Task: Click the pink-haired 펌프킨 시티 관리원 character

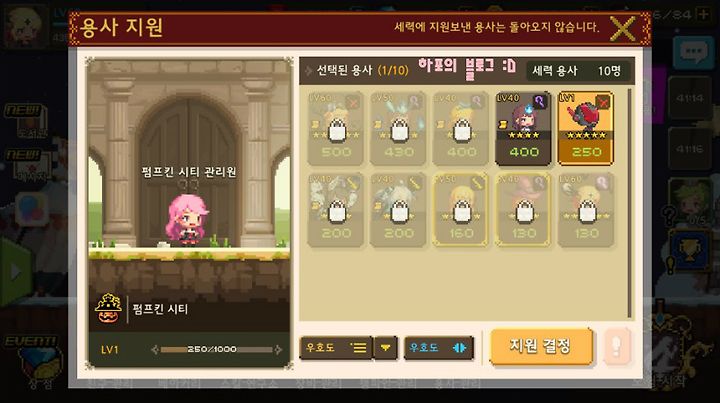Action: pyautogui.click(x=186, y=219)
